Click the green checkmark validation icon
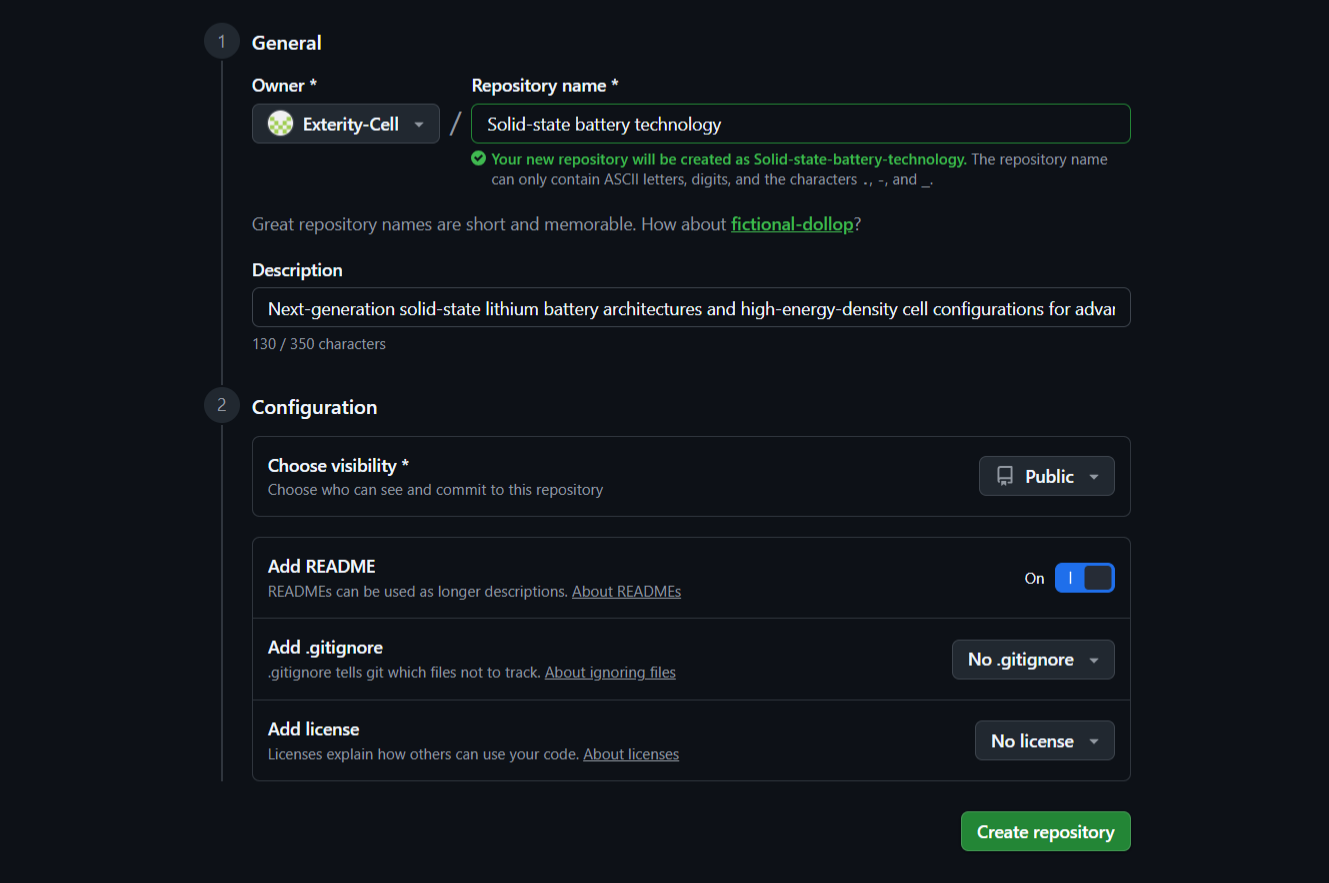The width and height of the screenshot is (1329, 883). click(x=479, y=159)
